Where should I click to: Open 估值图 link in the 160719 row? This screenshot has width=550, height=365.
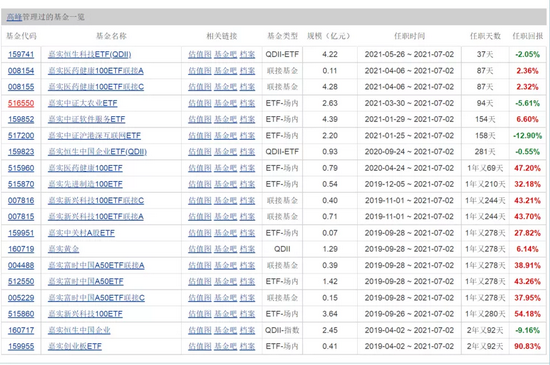click(200, 249)
